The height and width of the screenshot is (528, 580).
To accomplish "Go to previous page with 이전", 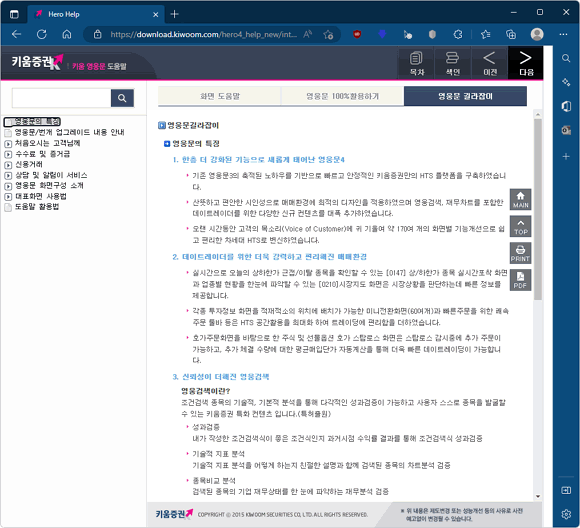I will click(x=489, y=63).
